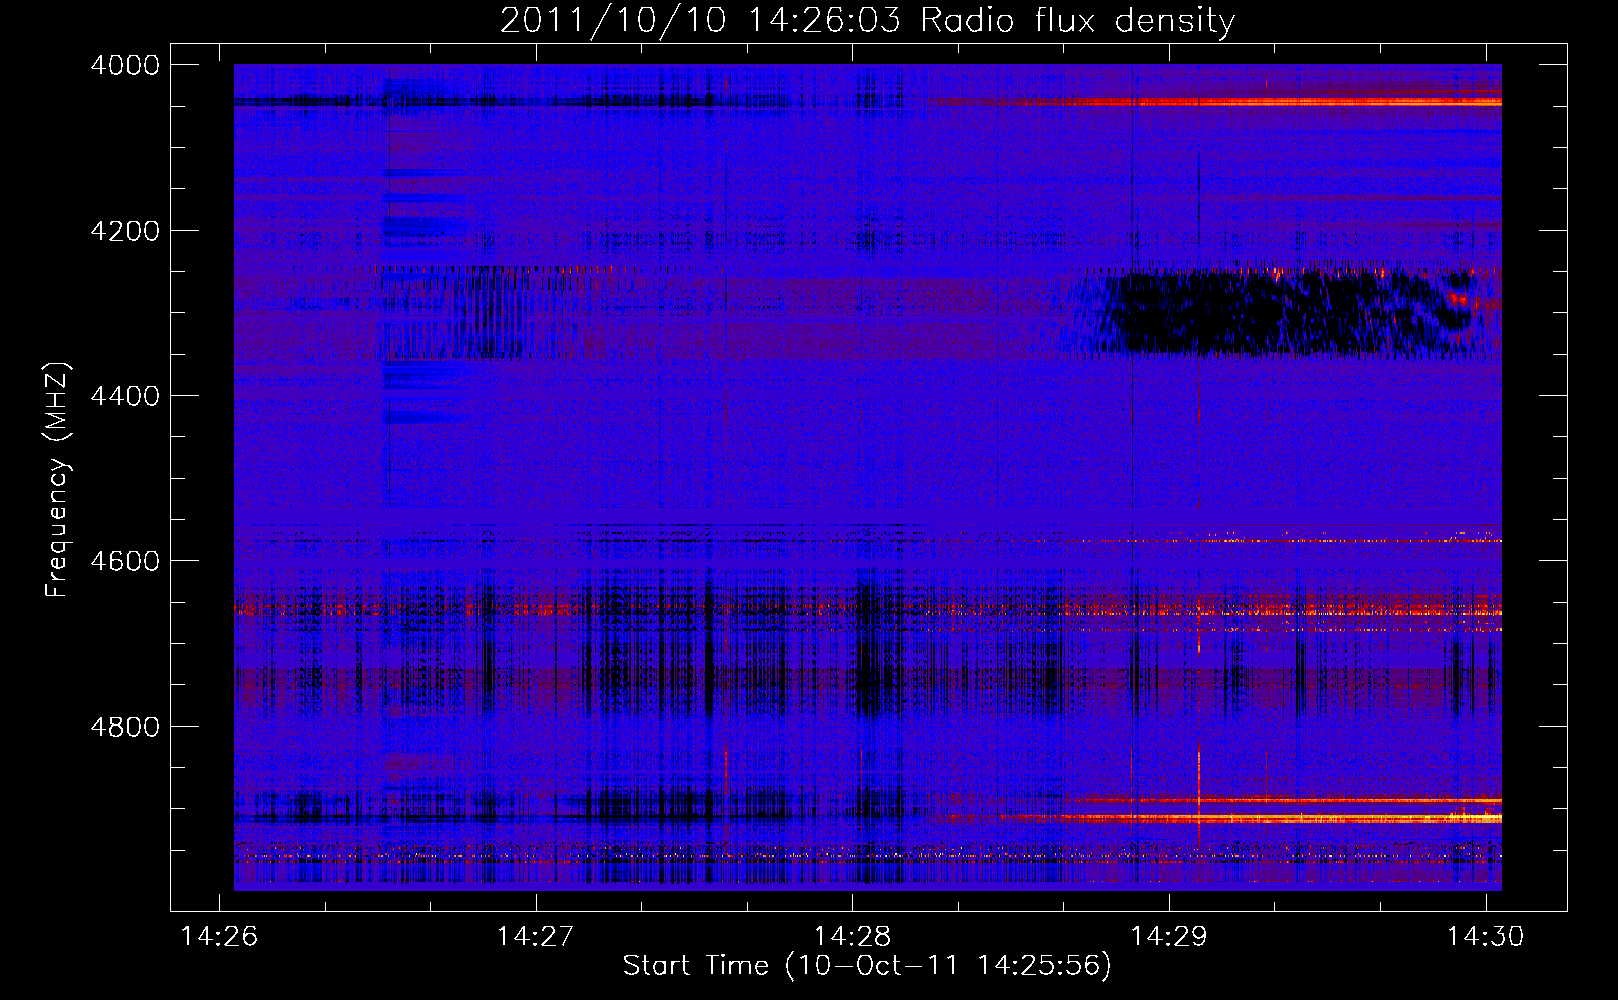Viewport: 1618px width, 1000px height.
Task: Click the 4800 frequency axis label
Action: [125, 726]
